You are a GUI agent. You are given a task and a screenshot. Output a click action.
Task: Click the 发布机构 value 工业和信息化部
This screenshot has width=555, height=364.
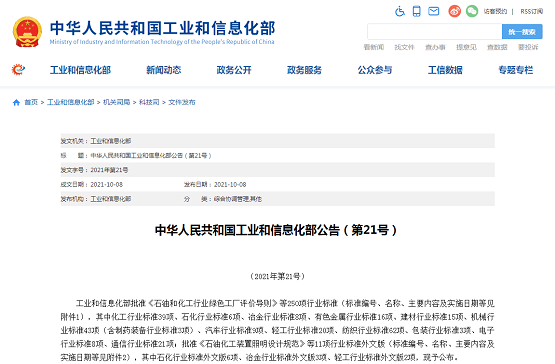pos(111,199)
